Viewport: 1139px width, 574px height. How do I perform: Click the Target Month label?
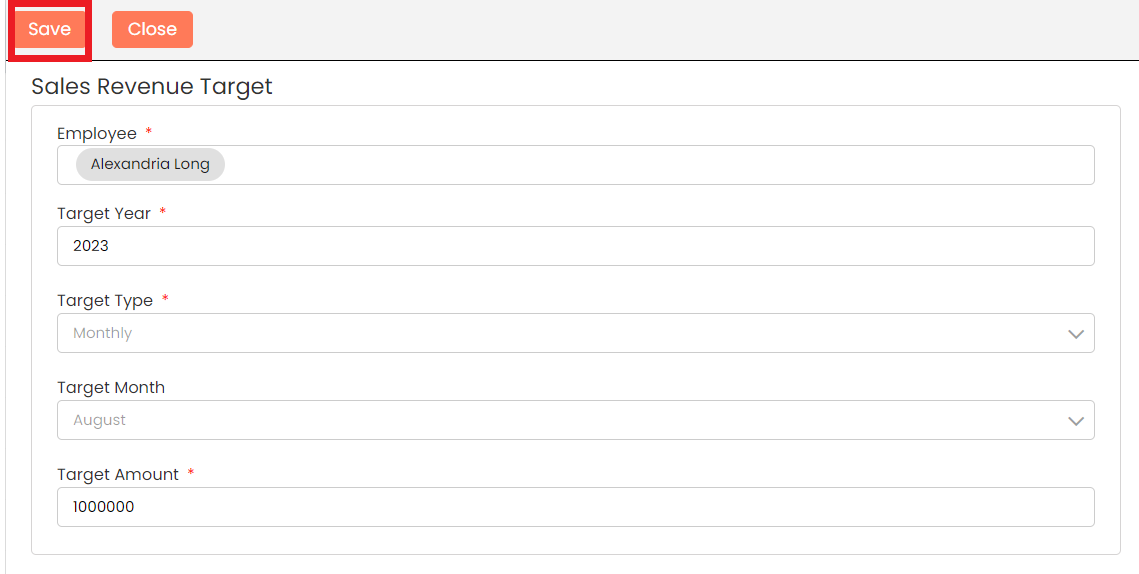pos(111,388)
